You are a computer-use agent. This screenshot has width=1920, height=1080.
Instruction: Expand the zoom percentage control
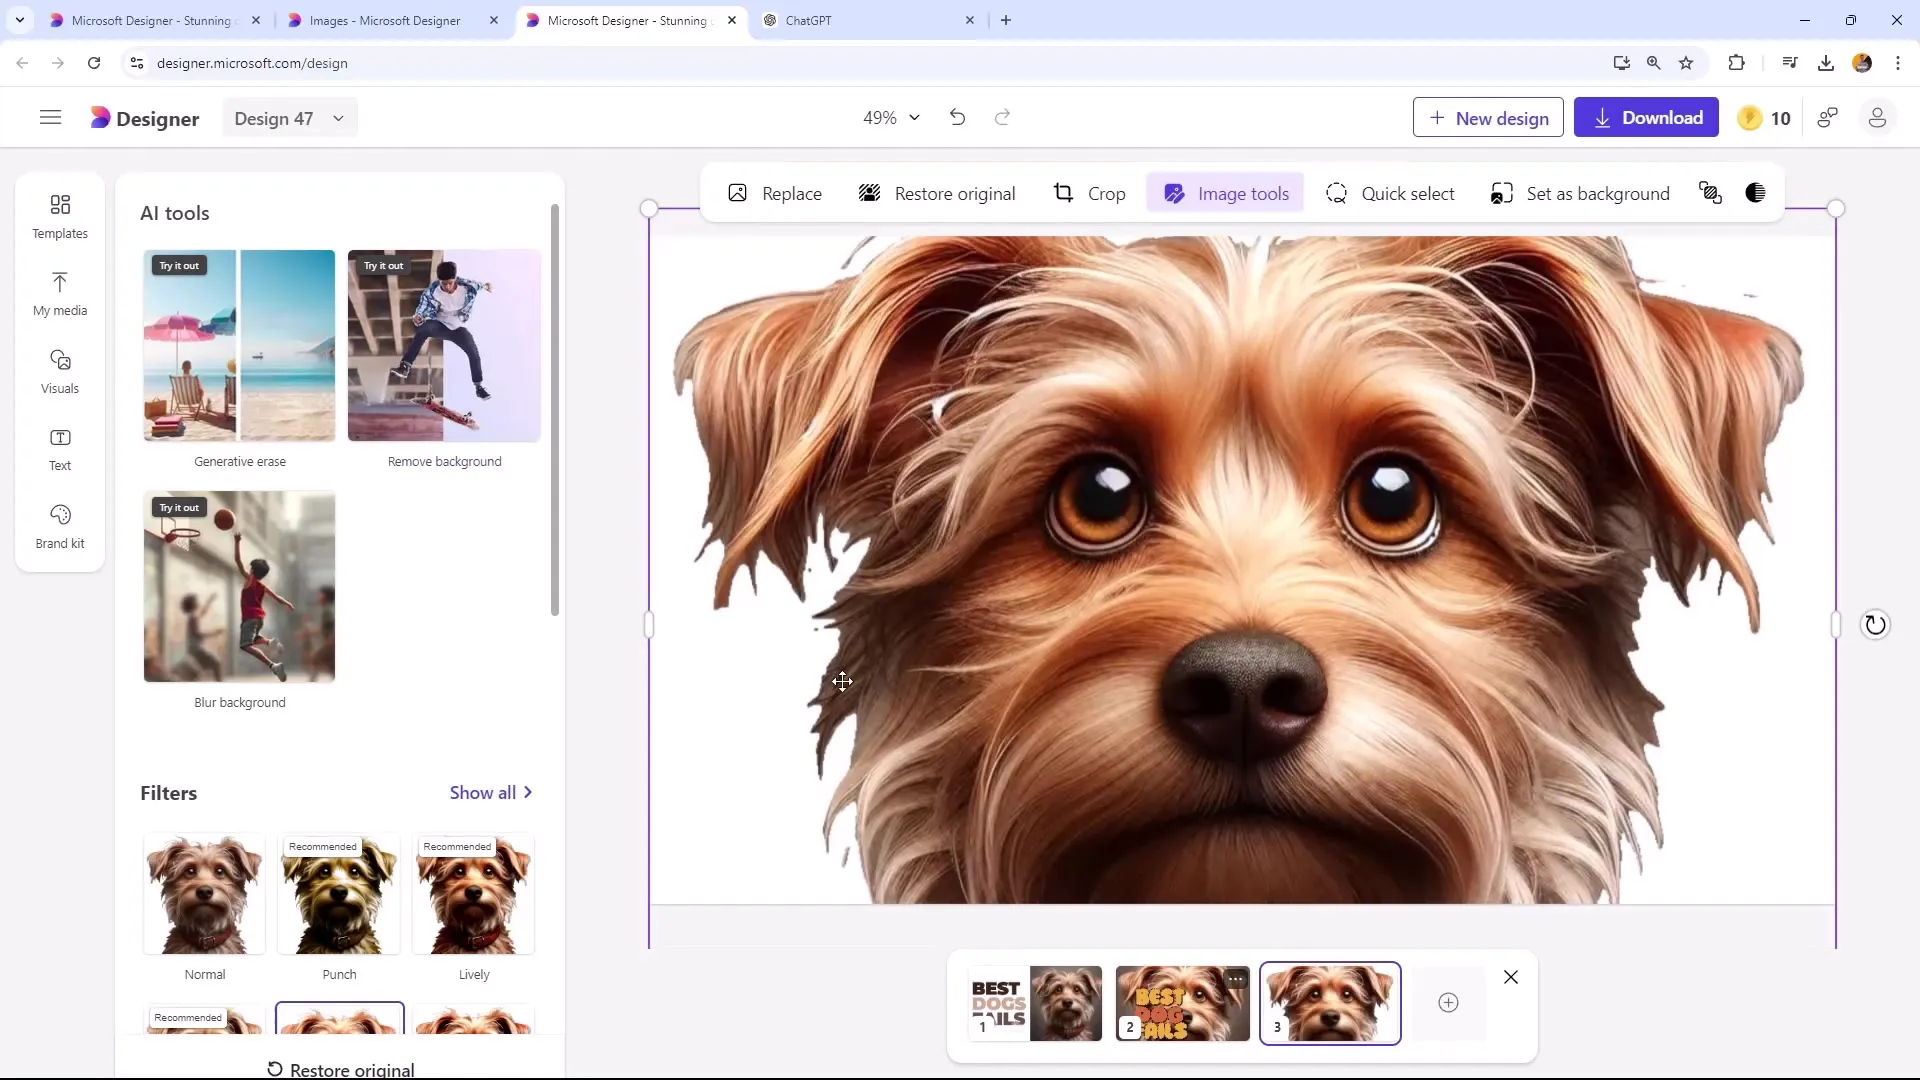[914, 117]
